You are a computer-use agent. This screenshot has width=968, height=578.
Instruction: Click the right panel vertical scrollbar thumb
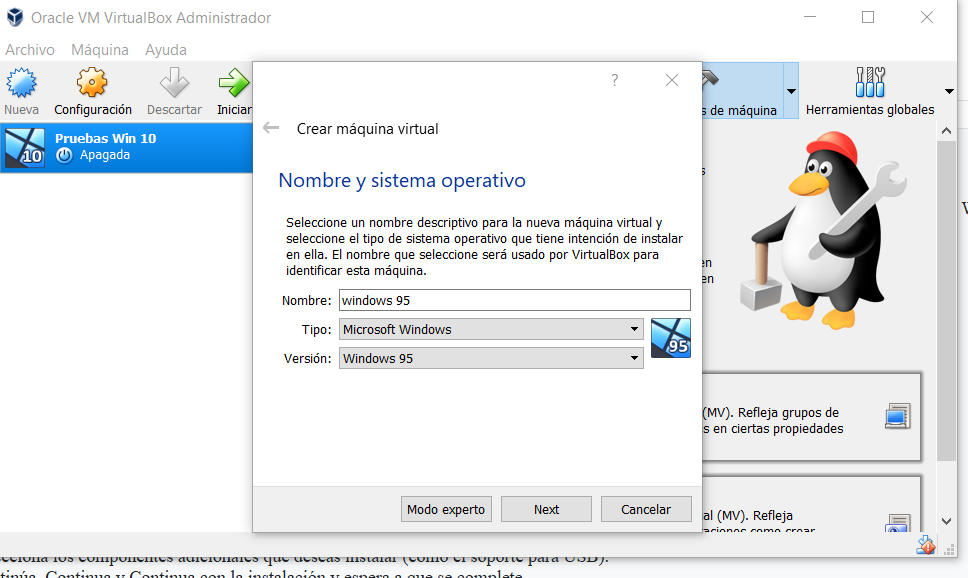click(x=946, y=301)
